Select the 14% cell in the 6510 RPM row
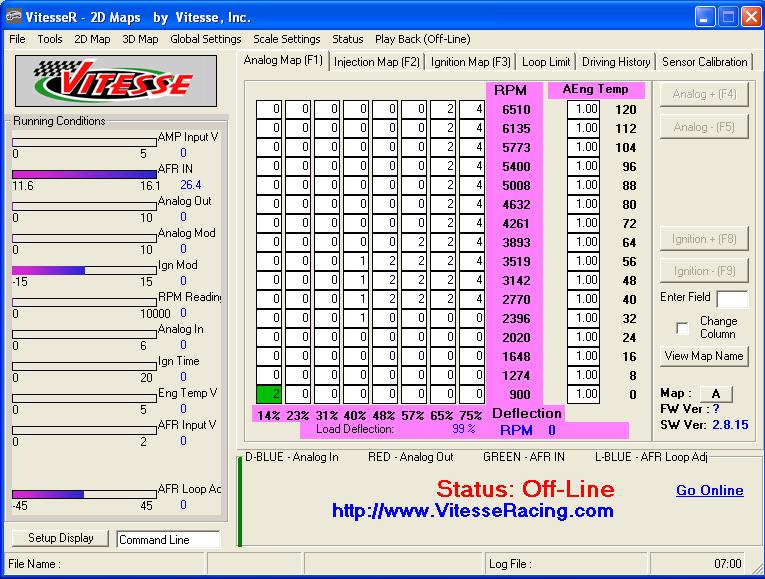This screenshot has height=579, width=765. pyautogui.click(x=269, y=109)
